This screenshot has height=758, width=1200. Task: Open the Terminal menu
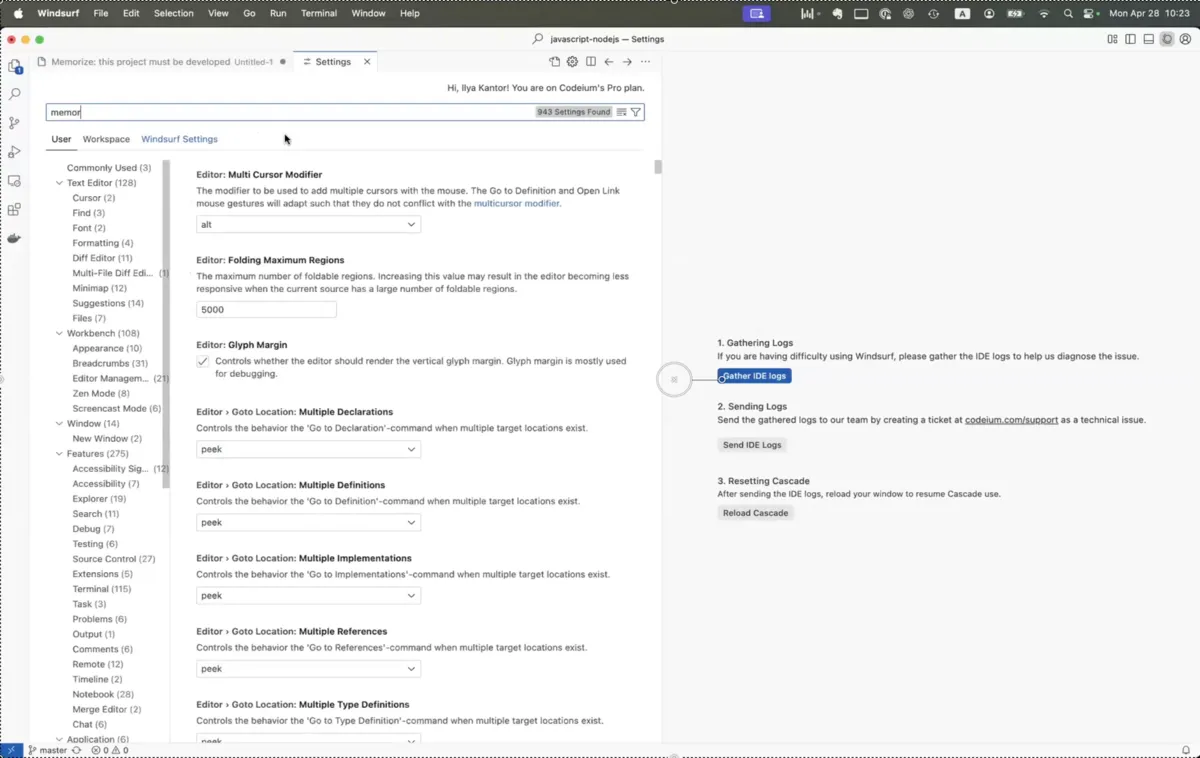(319, 14)
